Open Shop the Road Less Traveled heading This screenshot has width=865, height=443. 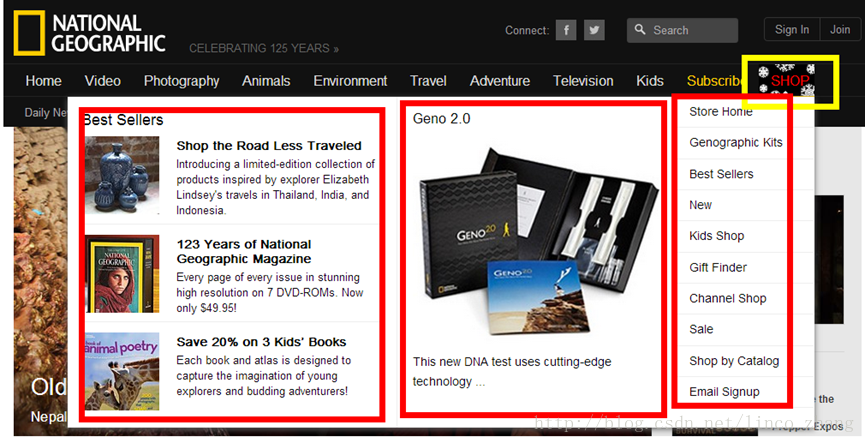[x=269, y=146]
